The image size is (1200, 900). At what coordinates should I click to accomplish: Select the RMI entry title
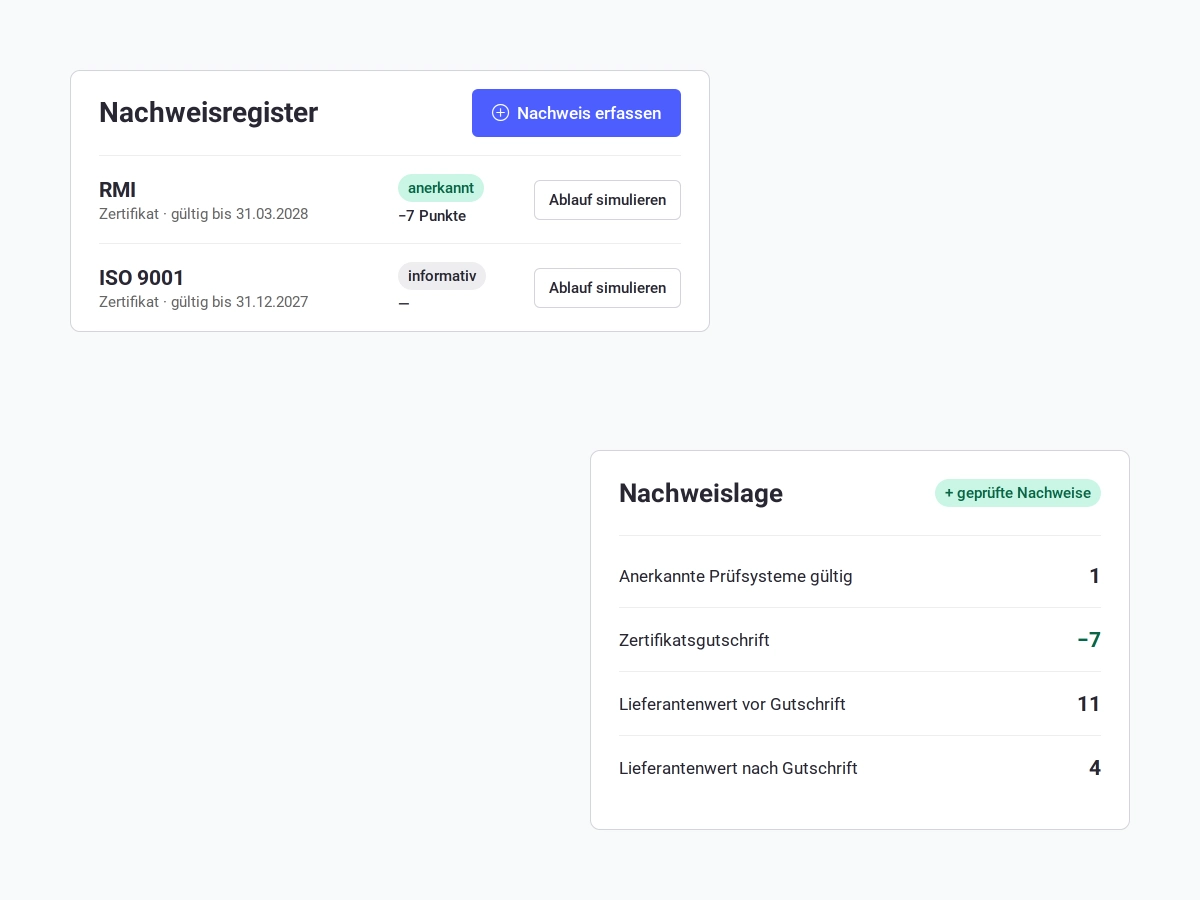pyautogui.click(x=117, y=190)
